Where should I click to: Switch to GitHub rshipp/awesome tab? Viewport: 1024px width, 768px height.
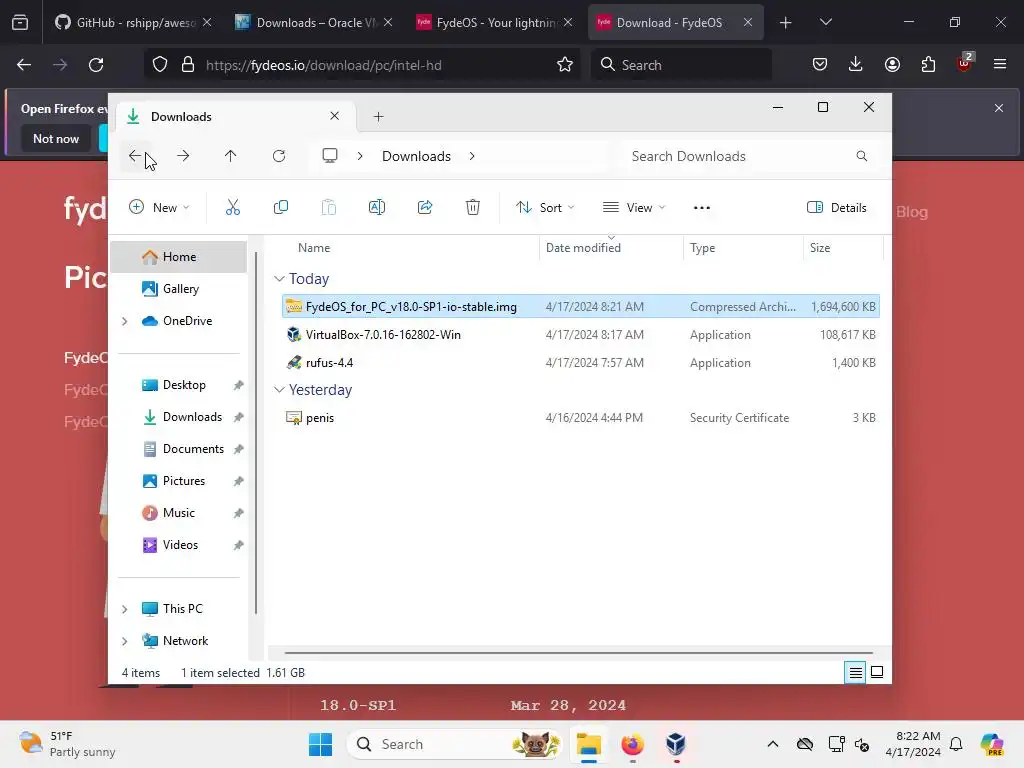[x=133, y=23]
